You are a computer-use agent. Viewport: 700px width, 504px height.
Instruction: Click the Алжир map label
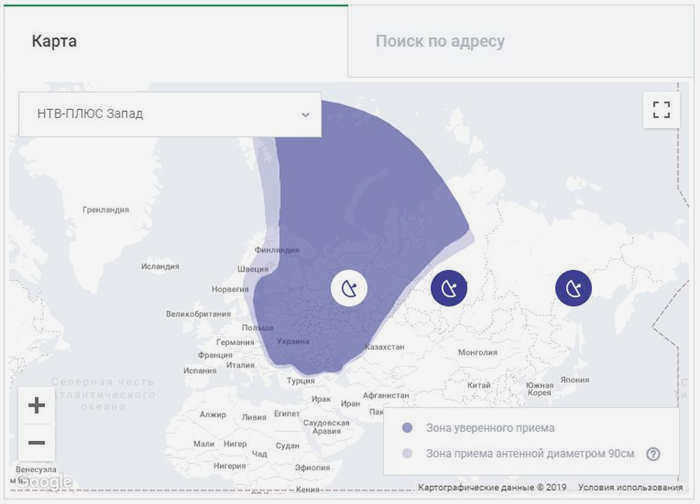[x=213, y=415]
